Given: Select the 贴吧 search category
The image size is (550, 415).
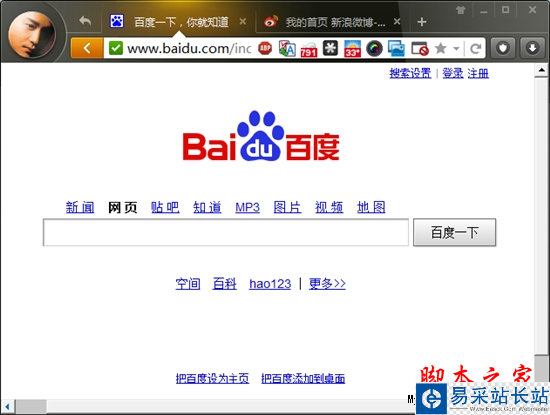Looking at the screenshot, I should [x=165, y=207].
